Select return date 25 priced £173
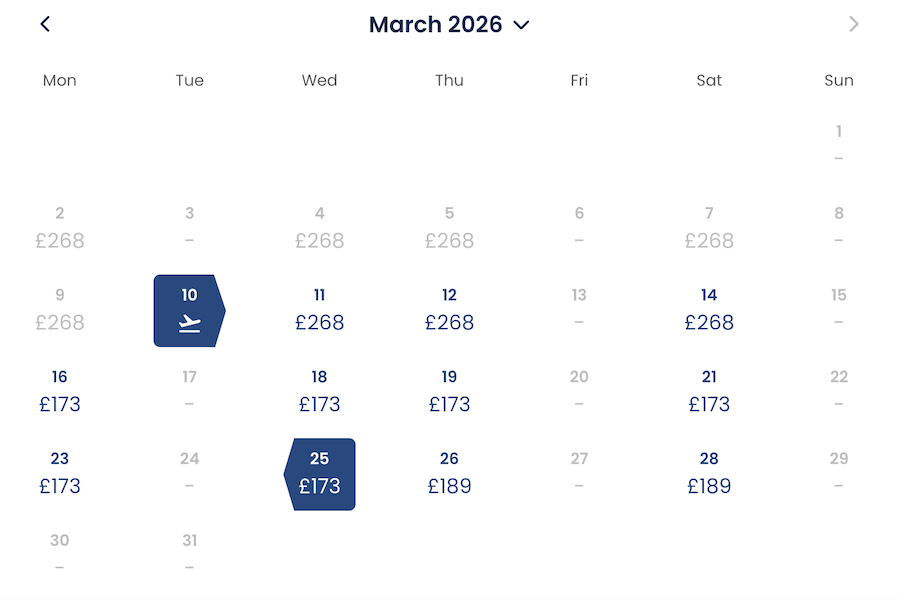 coord(319,474)
